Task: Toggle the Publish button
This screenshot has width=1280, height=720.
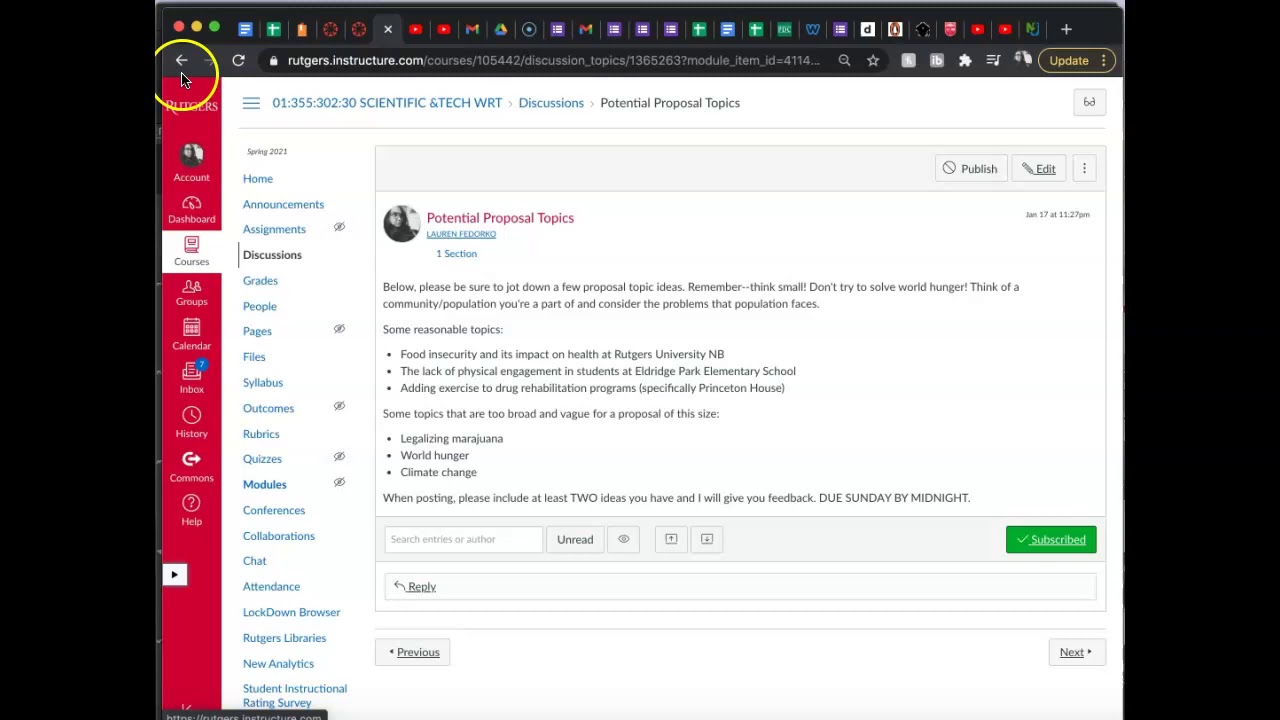Action: 970,169
